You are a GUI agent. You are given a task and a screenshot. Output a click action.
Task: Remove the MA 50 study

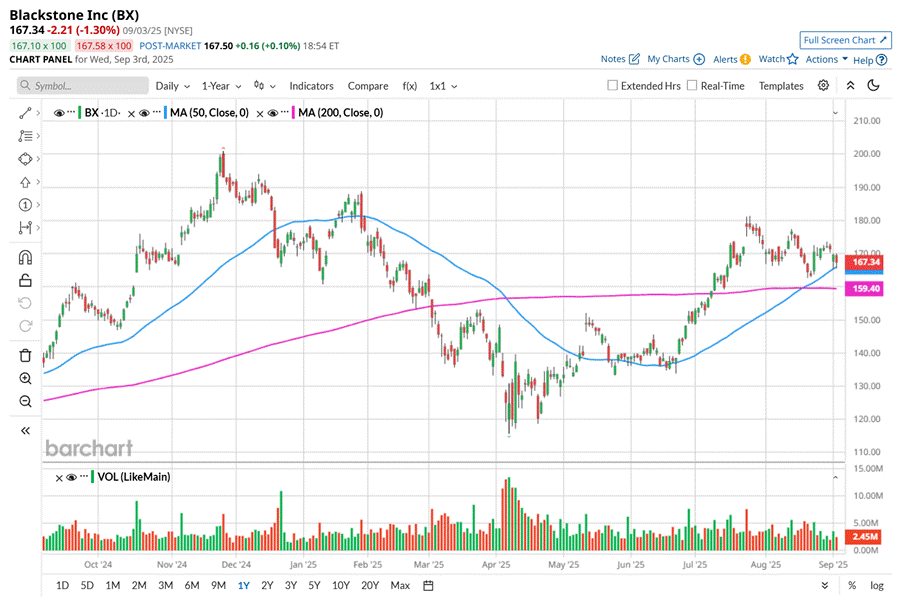pos(131,113)
